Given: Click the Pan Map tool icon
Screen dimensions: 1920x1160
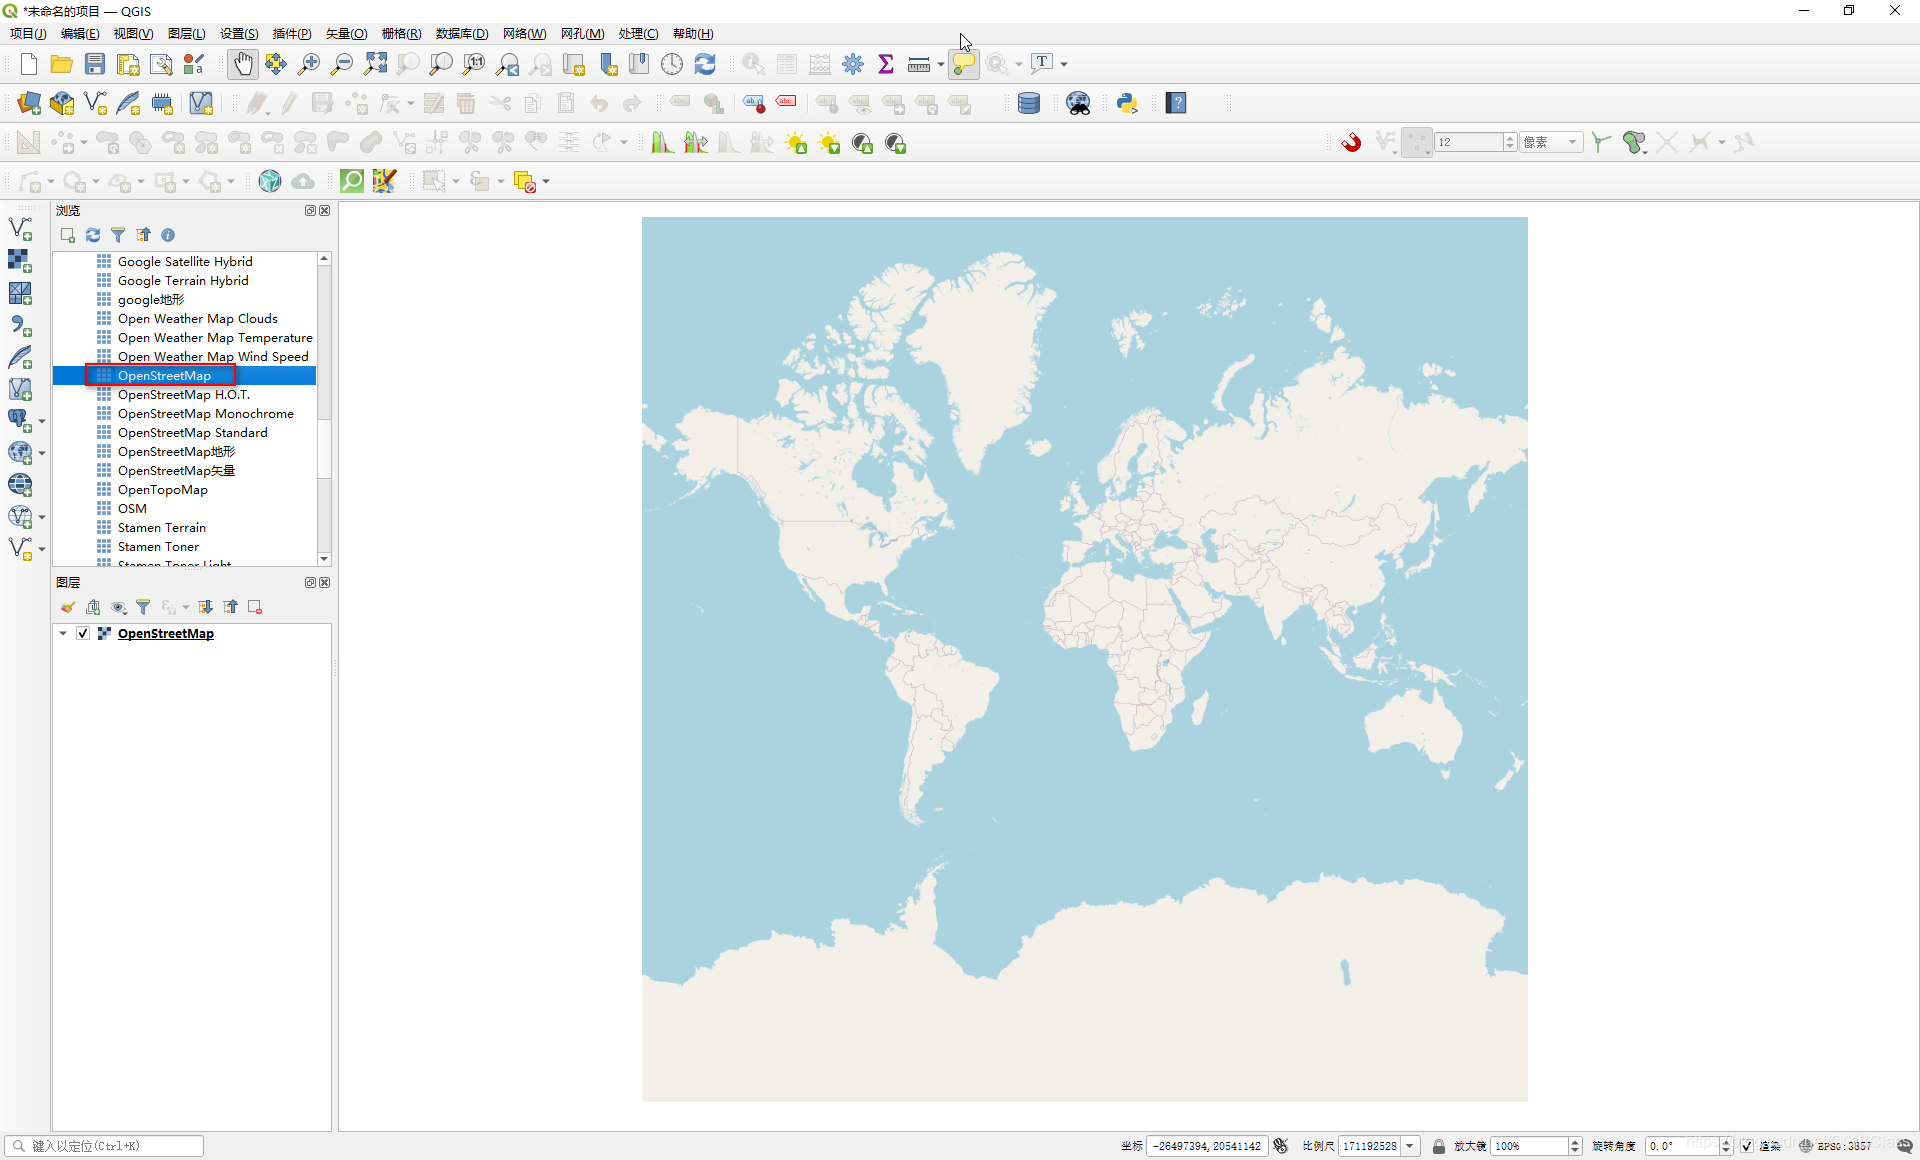Looking at the screenshot, I should 241,63.
